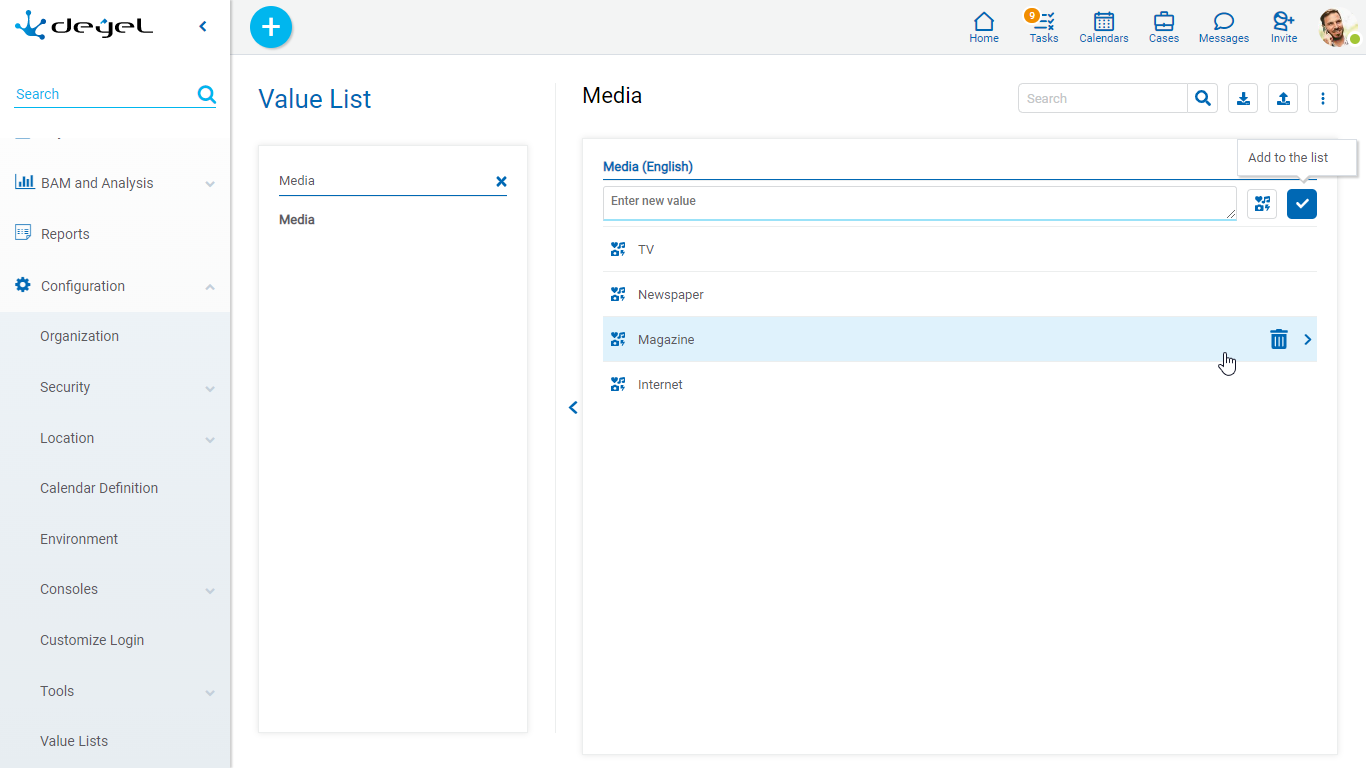Screen dimensions: 1366x768
Task: Open the Cases briefcase icon
Action: tap(1163, 26)
